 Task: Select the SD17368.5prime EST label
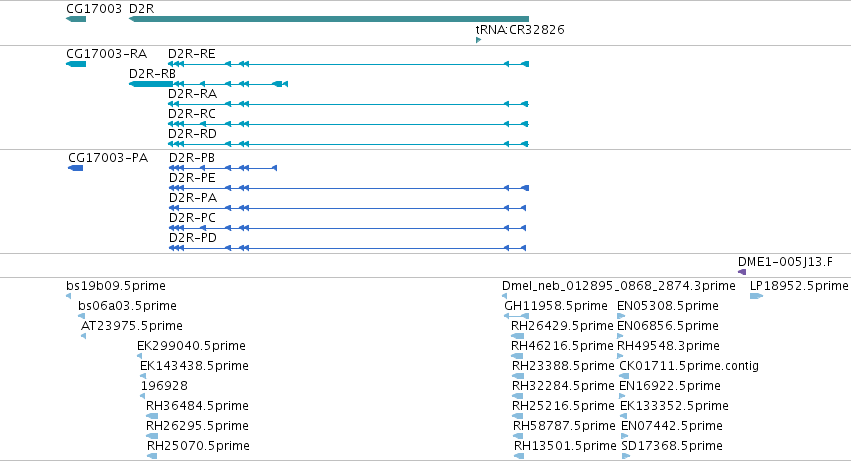pyautogui.click(x=672, y=446)
